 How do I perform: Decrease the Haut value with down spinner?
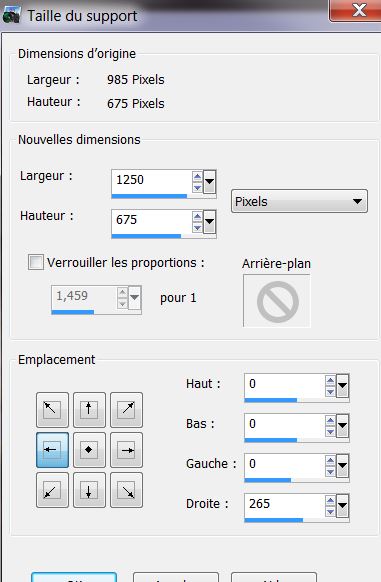point(330,392)
